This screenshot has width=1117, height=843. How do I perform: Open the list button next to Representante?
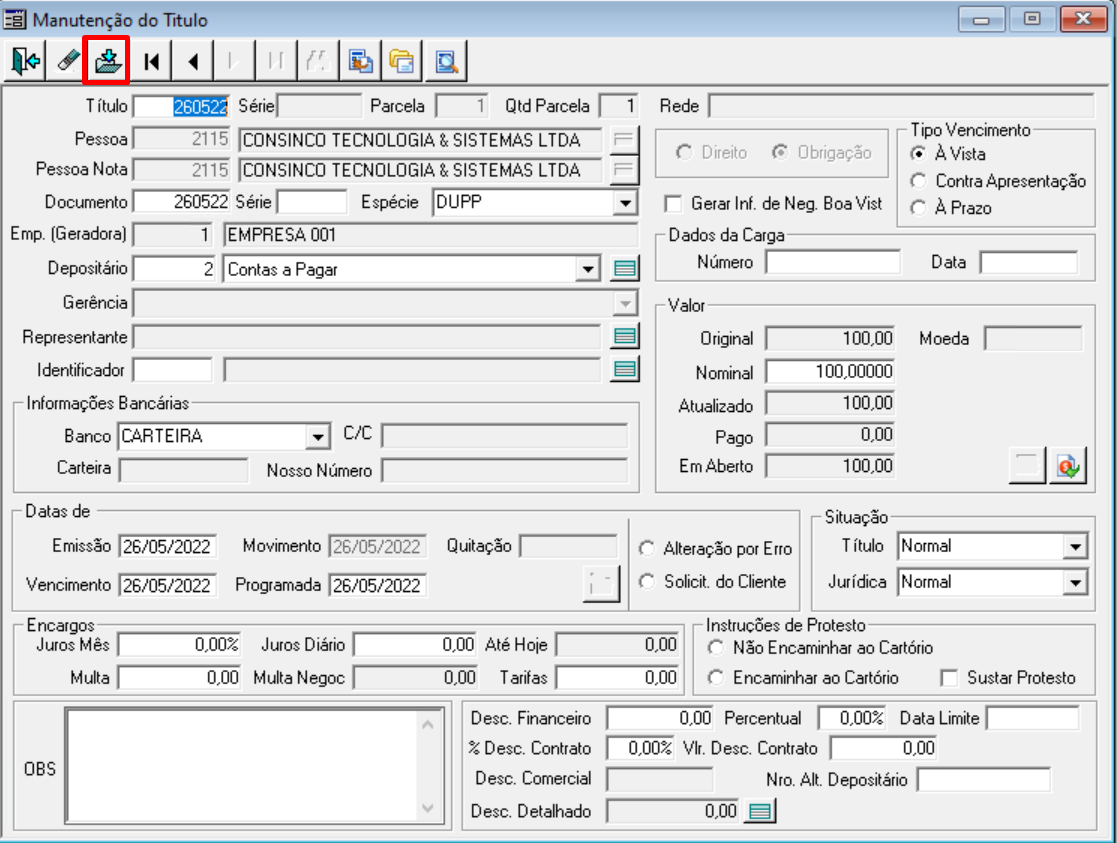(625, 336)
